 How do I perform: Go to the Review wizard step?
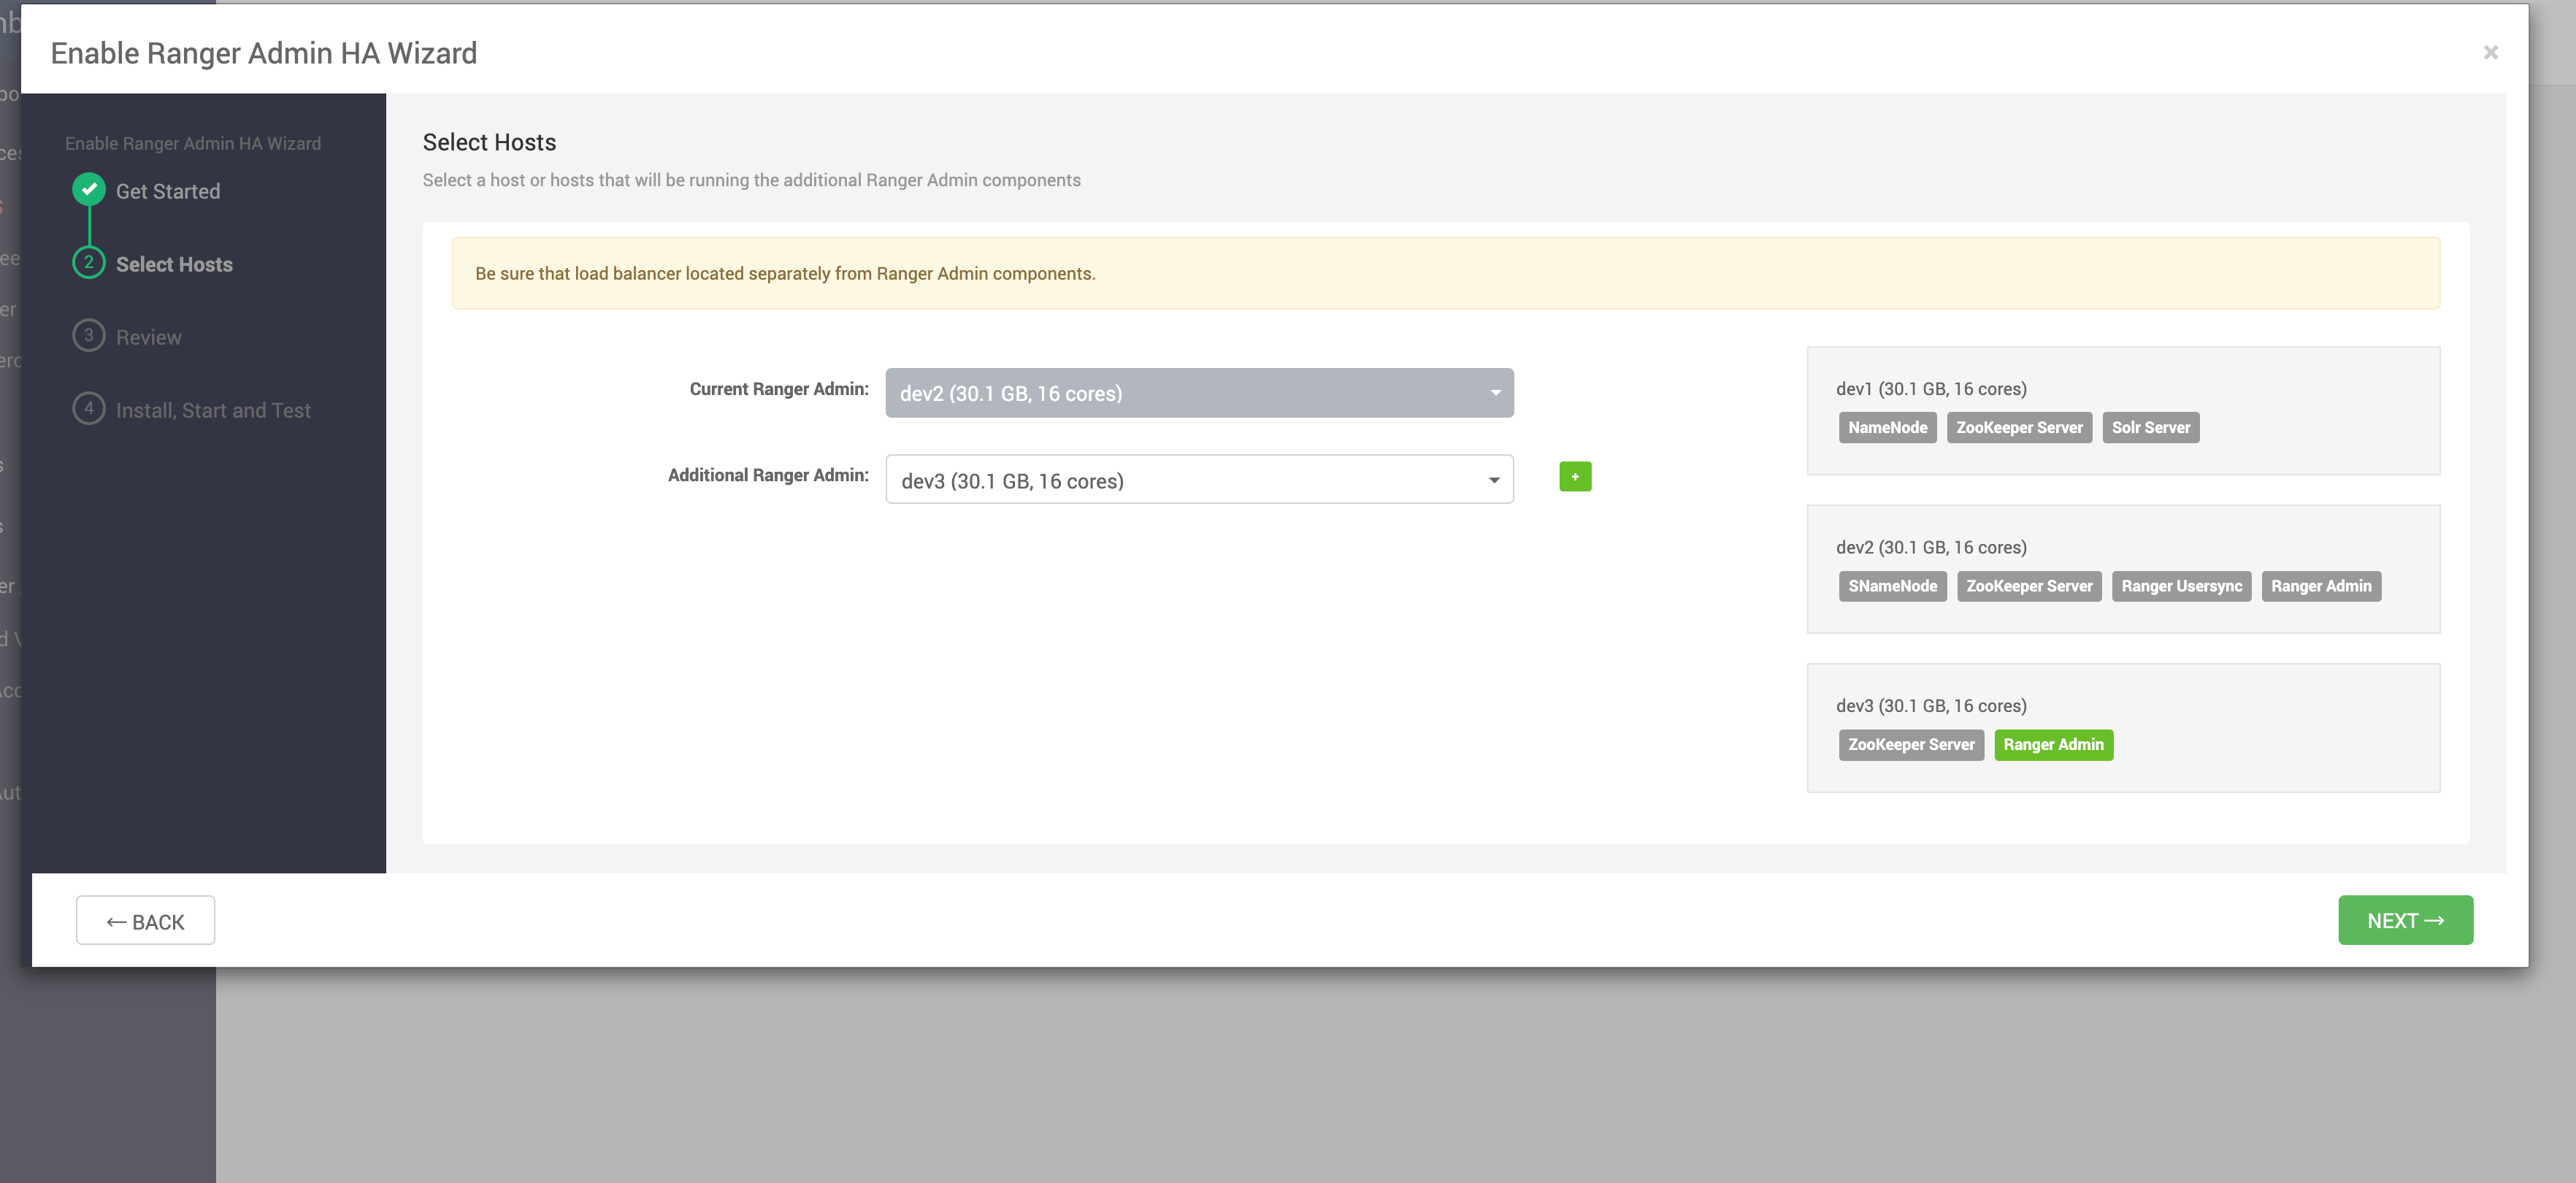(x=148, y=337)
